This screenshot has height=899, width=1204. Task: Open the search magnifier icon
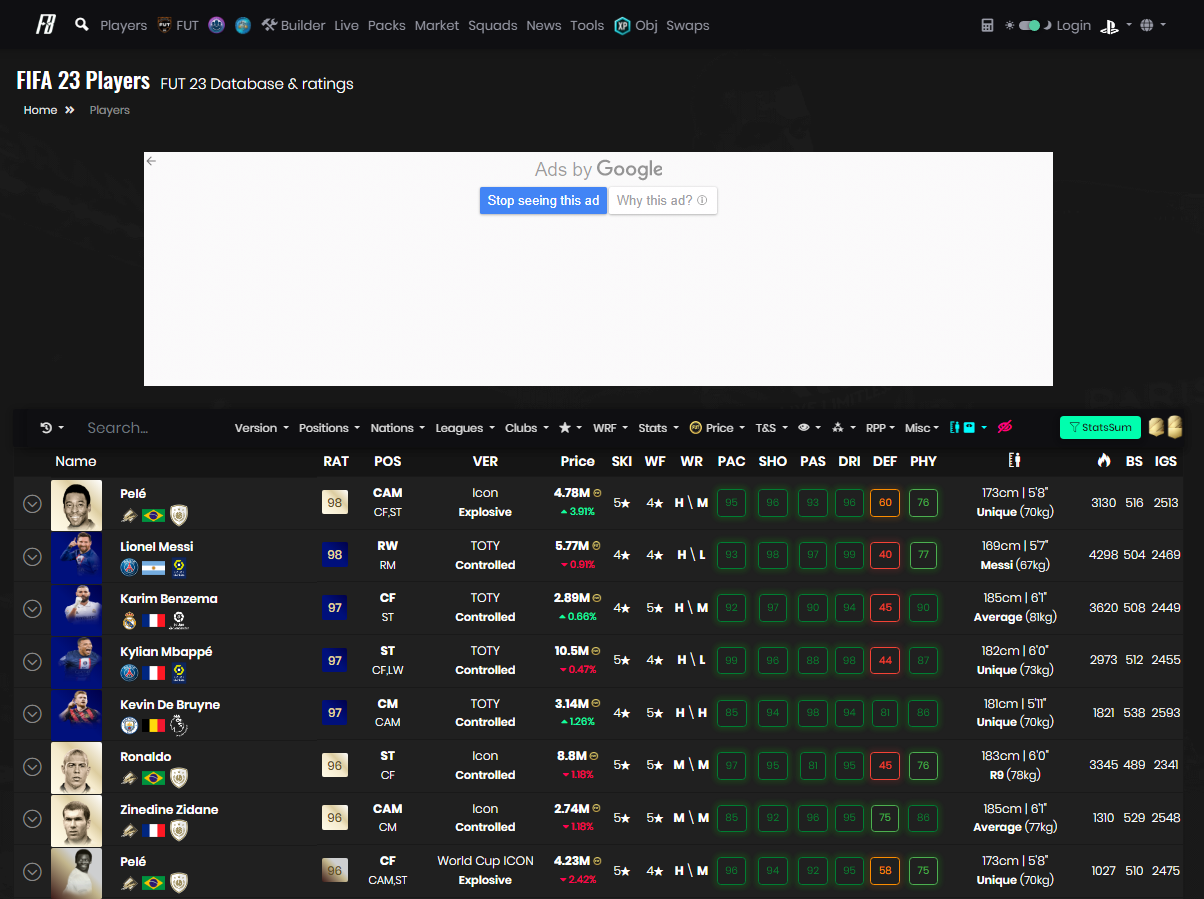[82, 24]
